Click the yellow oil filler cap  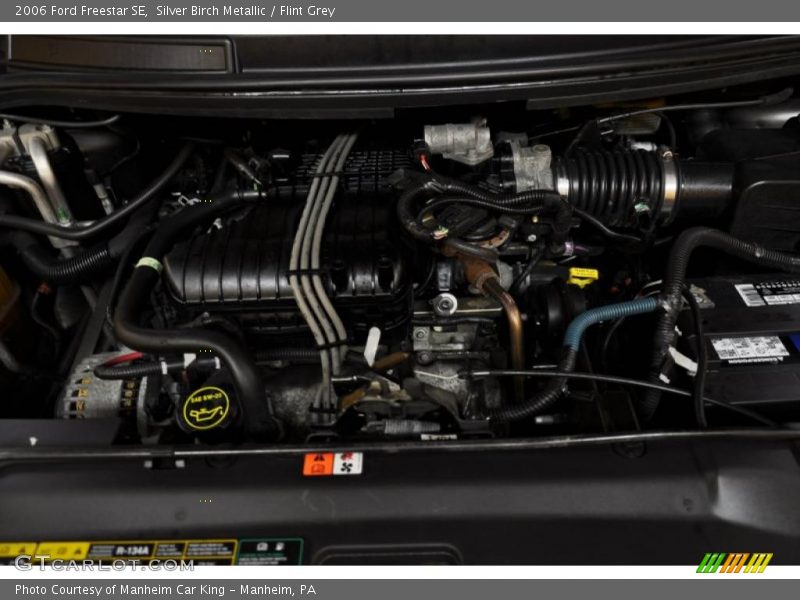tap(205, 408)
